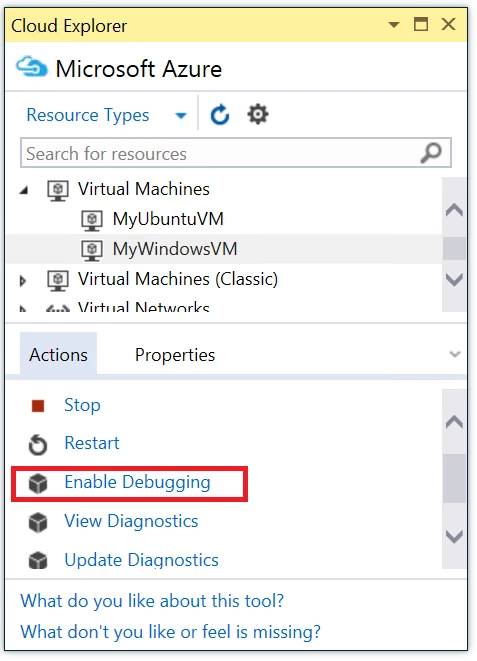Open settings gear icon

pos(257,115)
